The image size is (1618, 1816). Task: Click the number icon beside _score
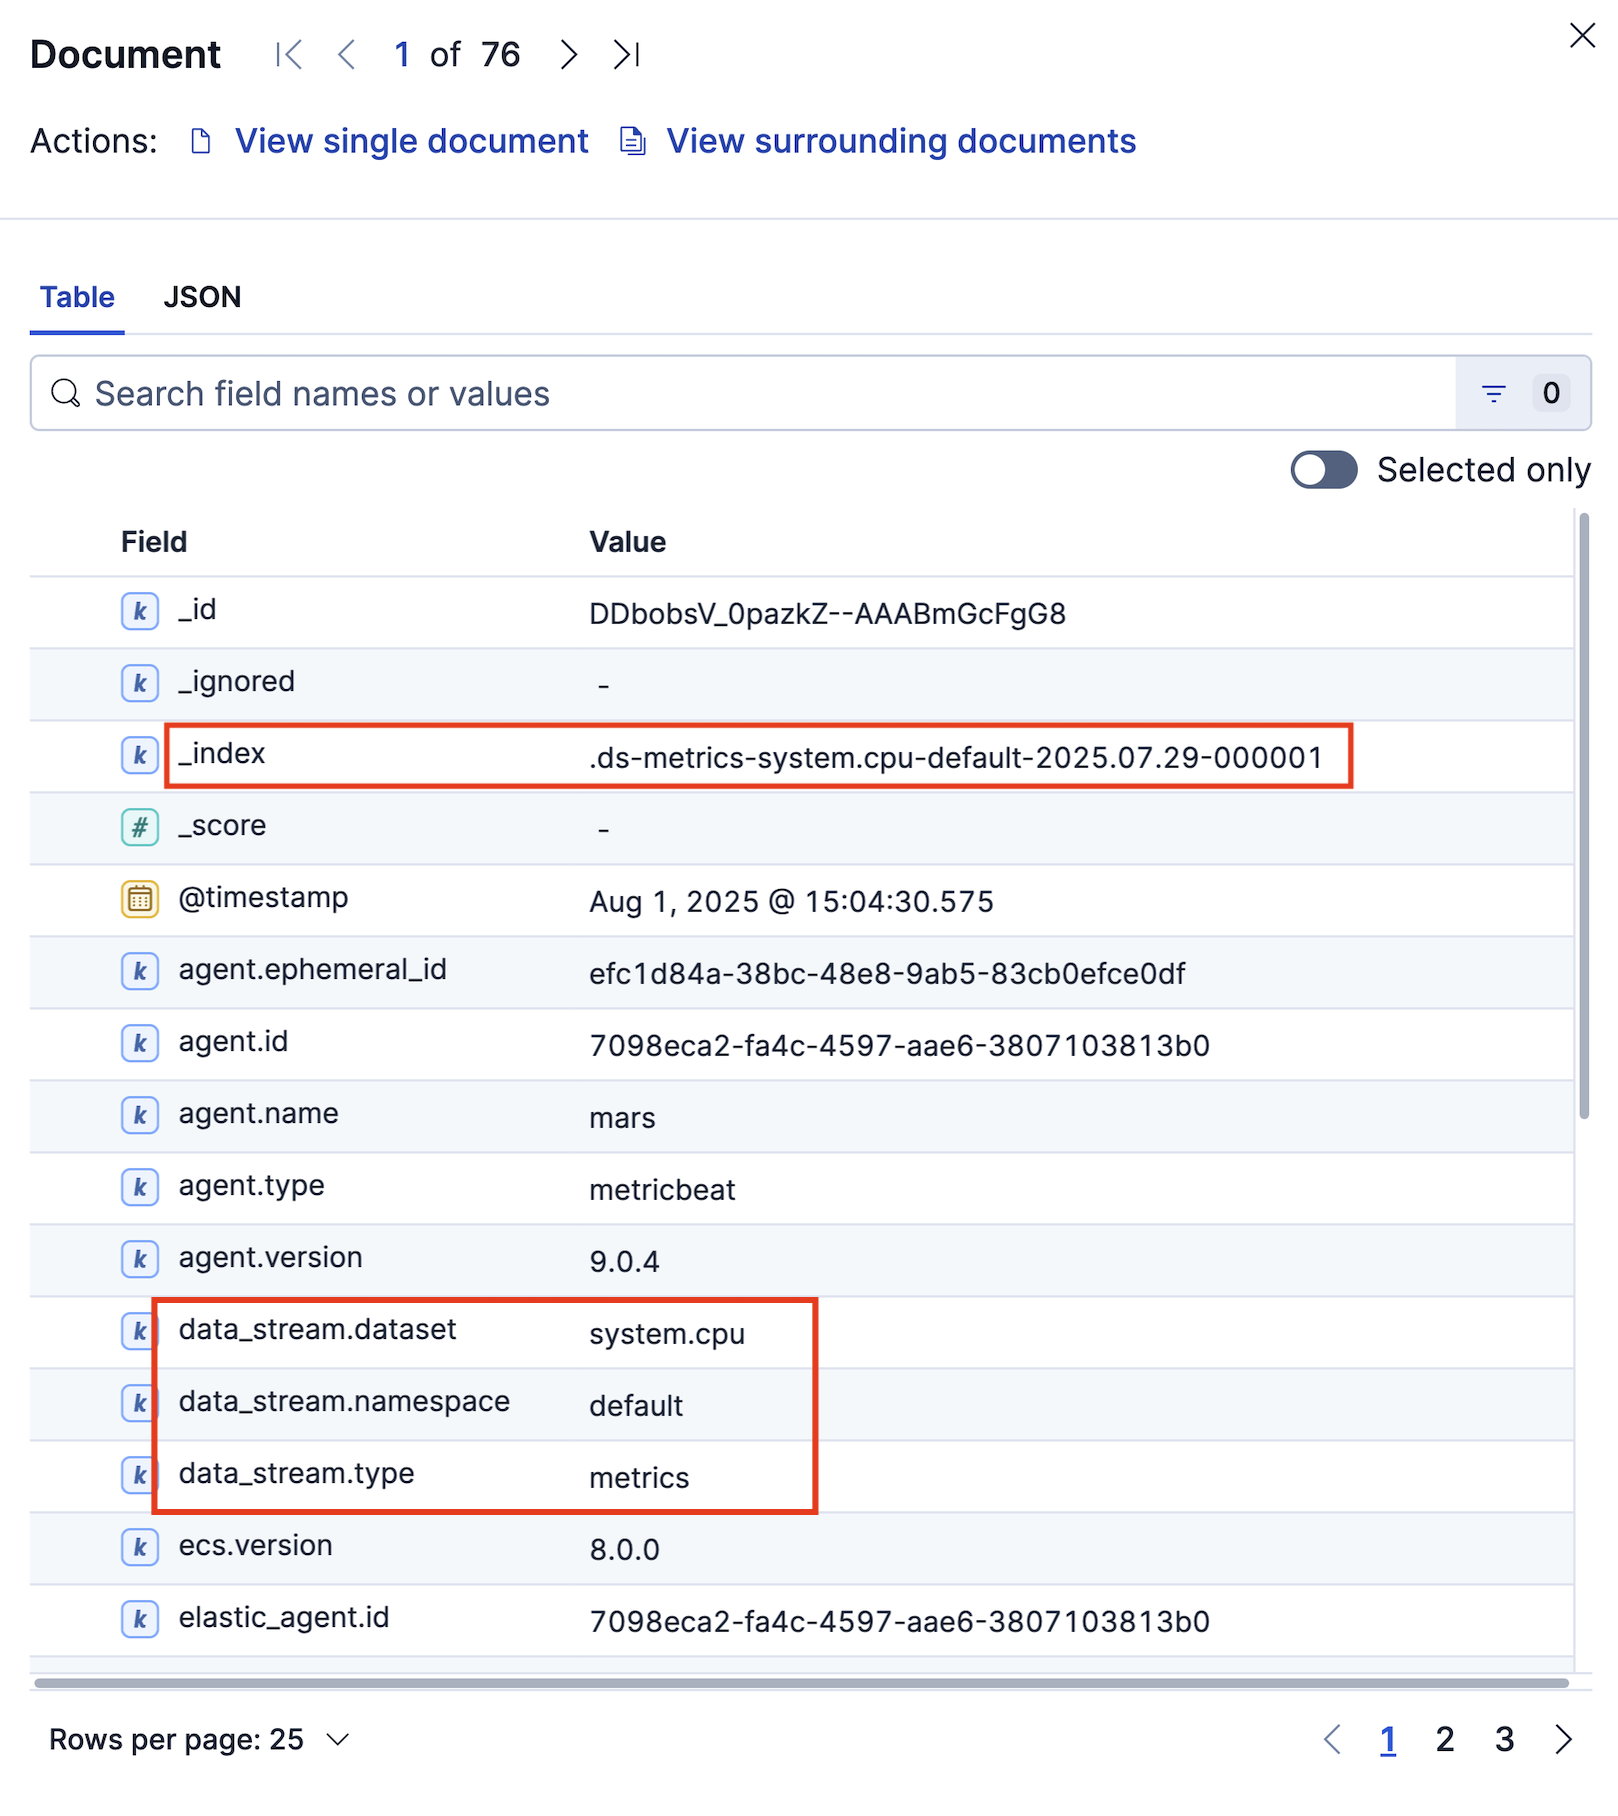coord(140,827)
